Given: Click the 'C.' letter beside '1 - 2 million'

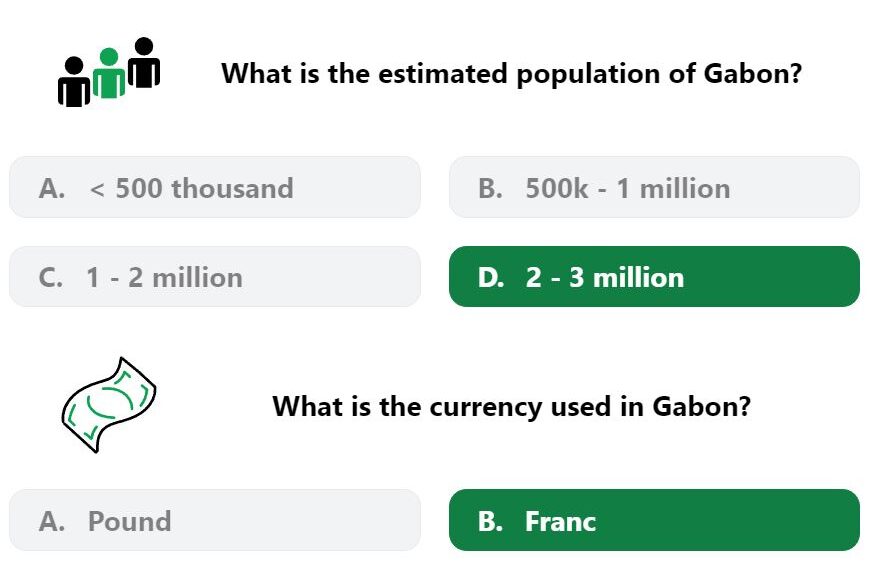Looking at the screenshot, I should 51,277.
